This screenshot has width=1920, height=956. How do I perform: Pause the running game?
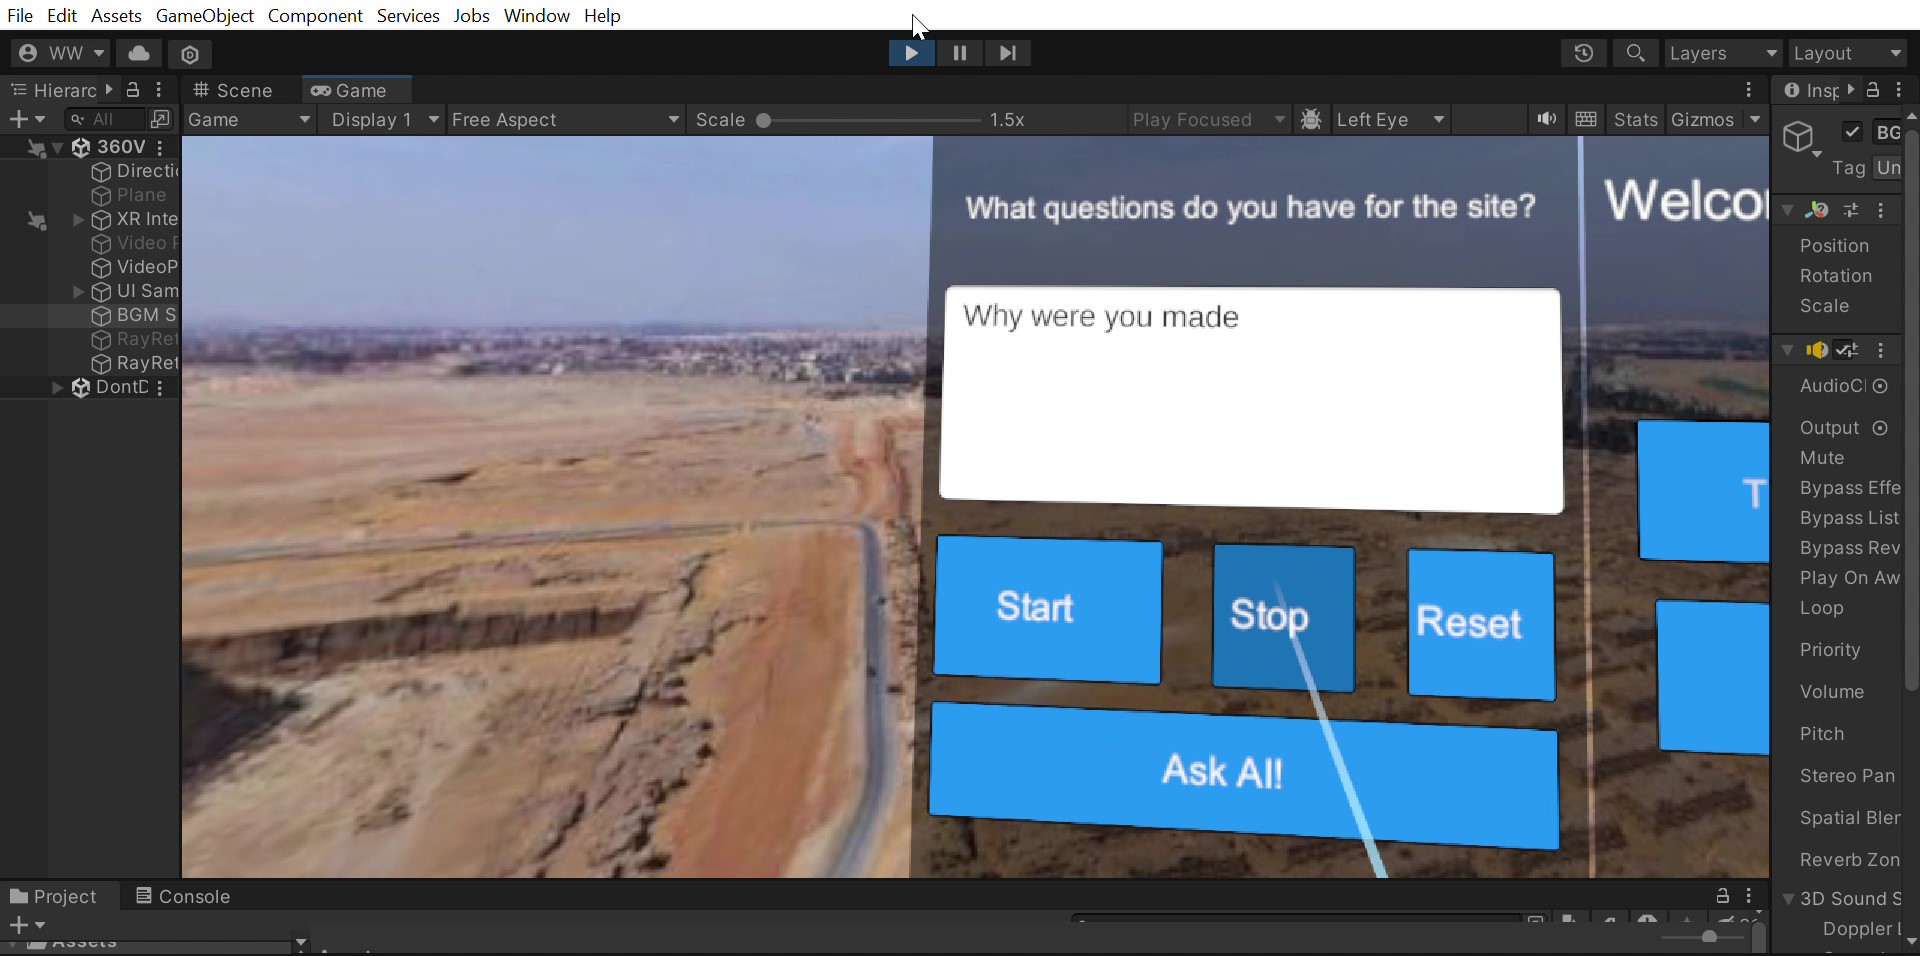[x=959, y=53]
